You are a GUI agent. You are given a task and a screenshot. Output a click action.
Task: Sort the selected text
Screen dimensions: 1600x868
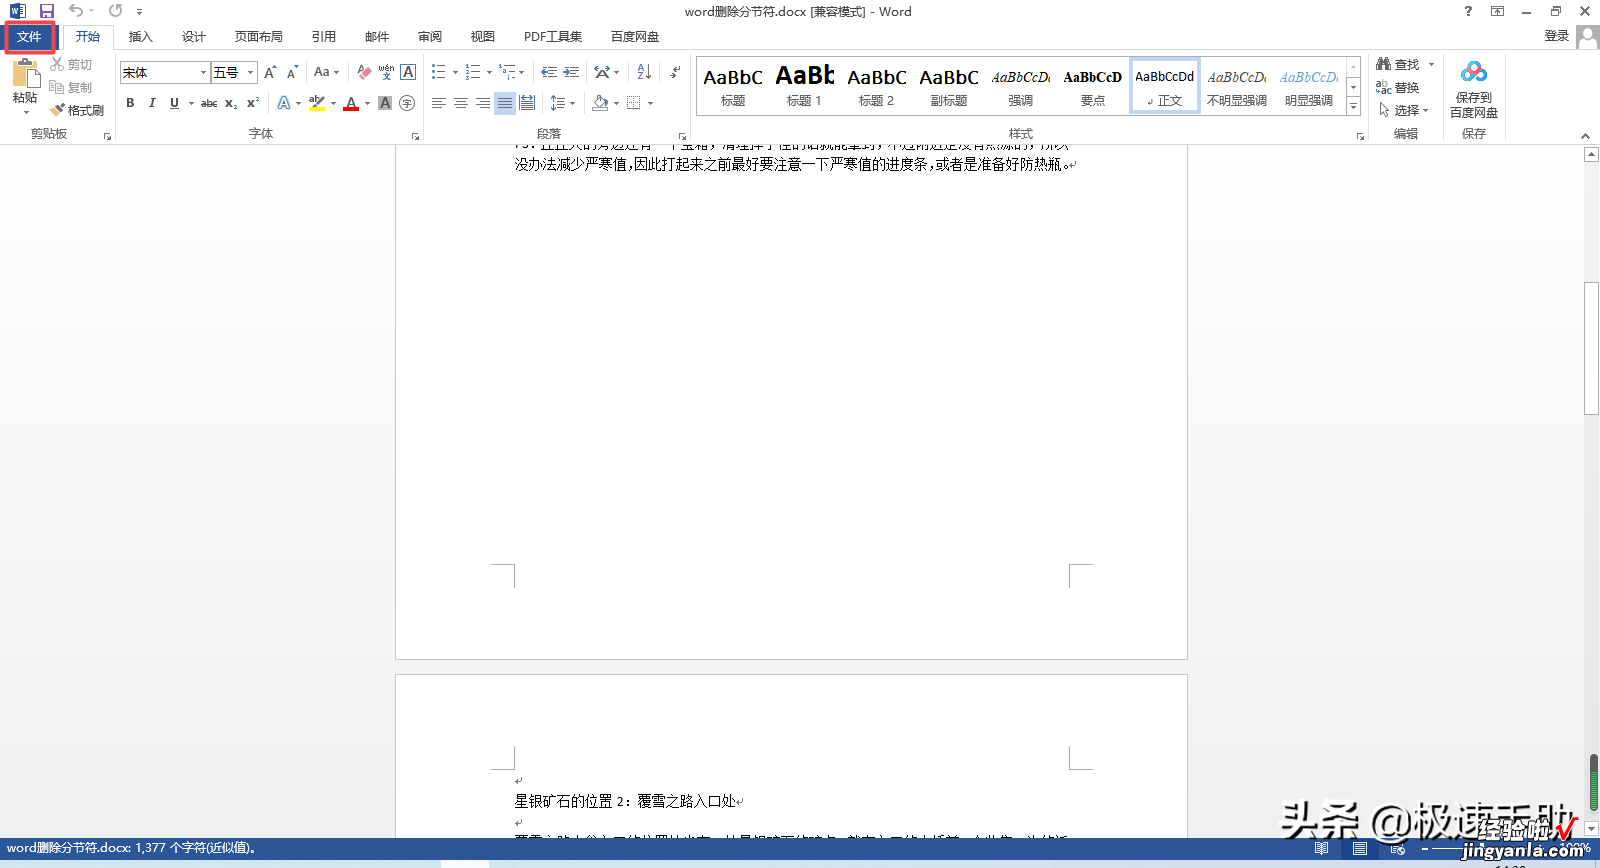(644, 72)
